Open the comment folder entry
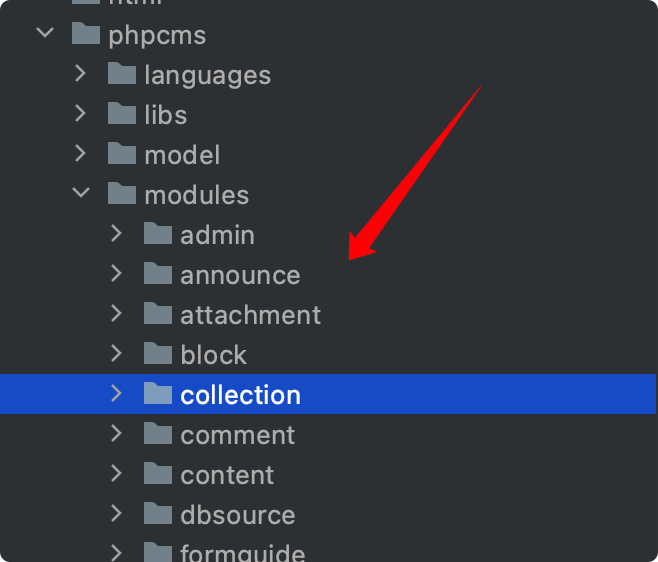Image resolution: width=658 pixels, height=562 pixels. (x=238, y=435)
